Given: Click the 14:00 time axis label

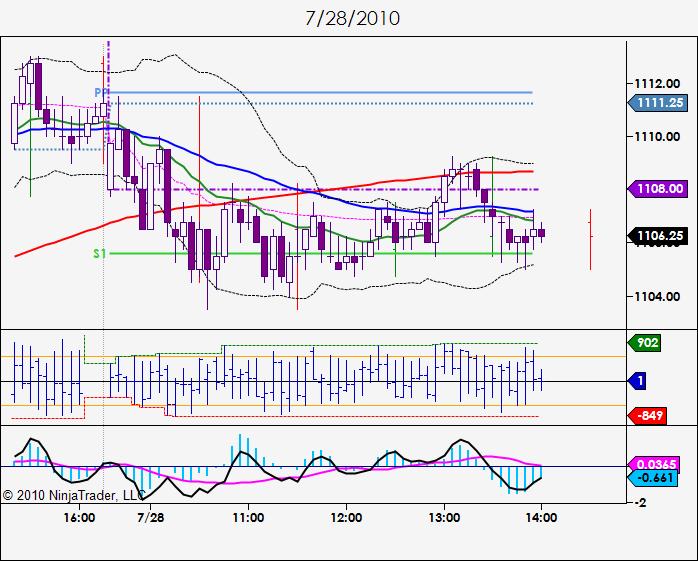Looking at the screenshot, I should [x=541, y=518].
